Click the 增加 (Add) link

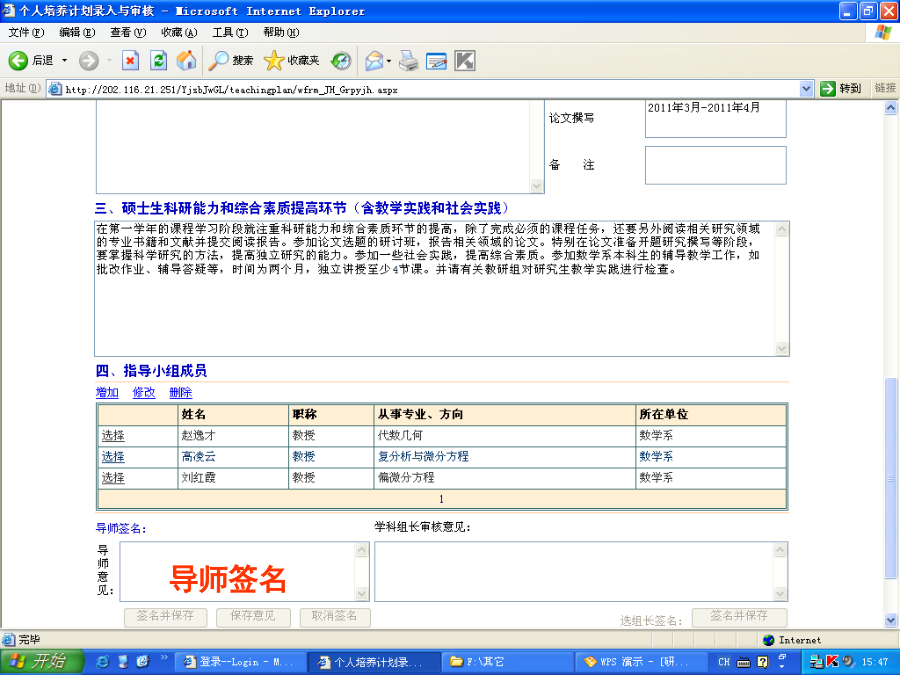point(107,393)
